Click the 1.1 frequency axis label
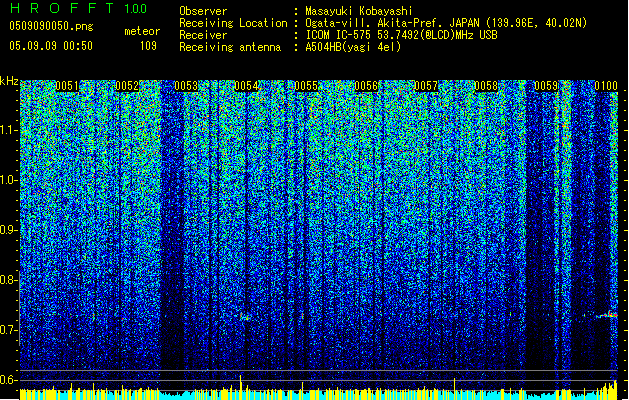Screen dimensions: 629x400 tap(9, 130)
